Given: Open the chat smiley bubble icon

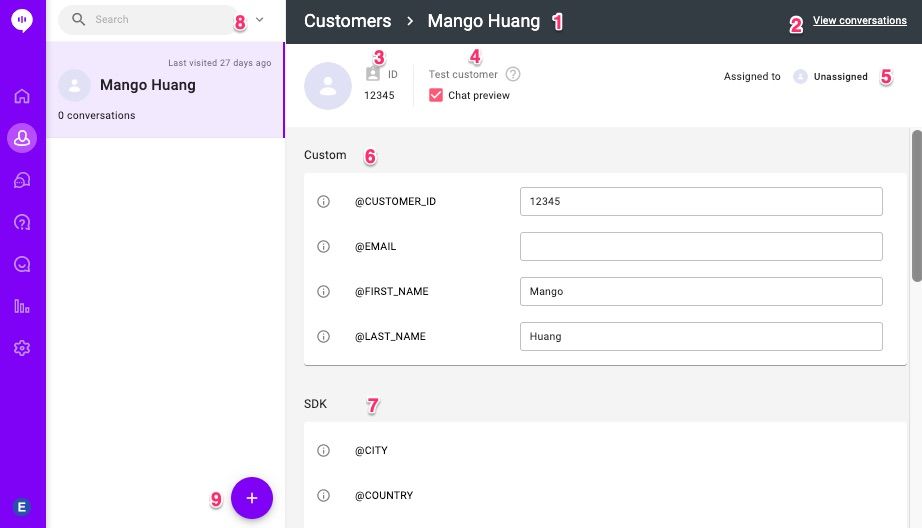Looking at the screenshot, I should pyautogui.click(x=22, y=264).
